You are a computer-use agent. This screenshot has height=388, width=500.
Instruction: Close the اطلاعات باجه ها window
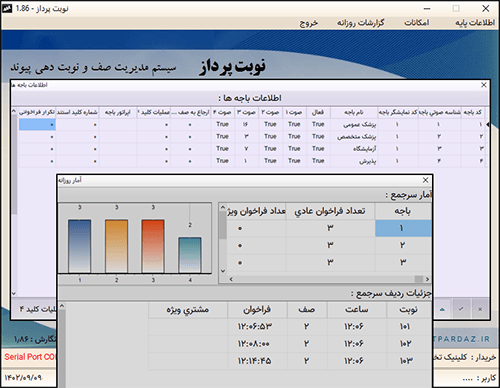484,85
